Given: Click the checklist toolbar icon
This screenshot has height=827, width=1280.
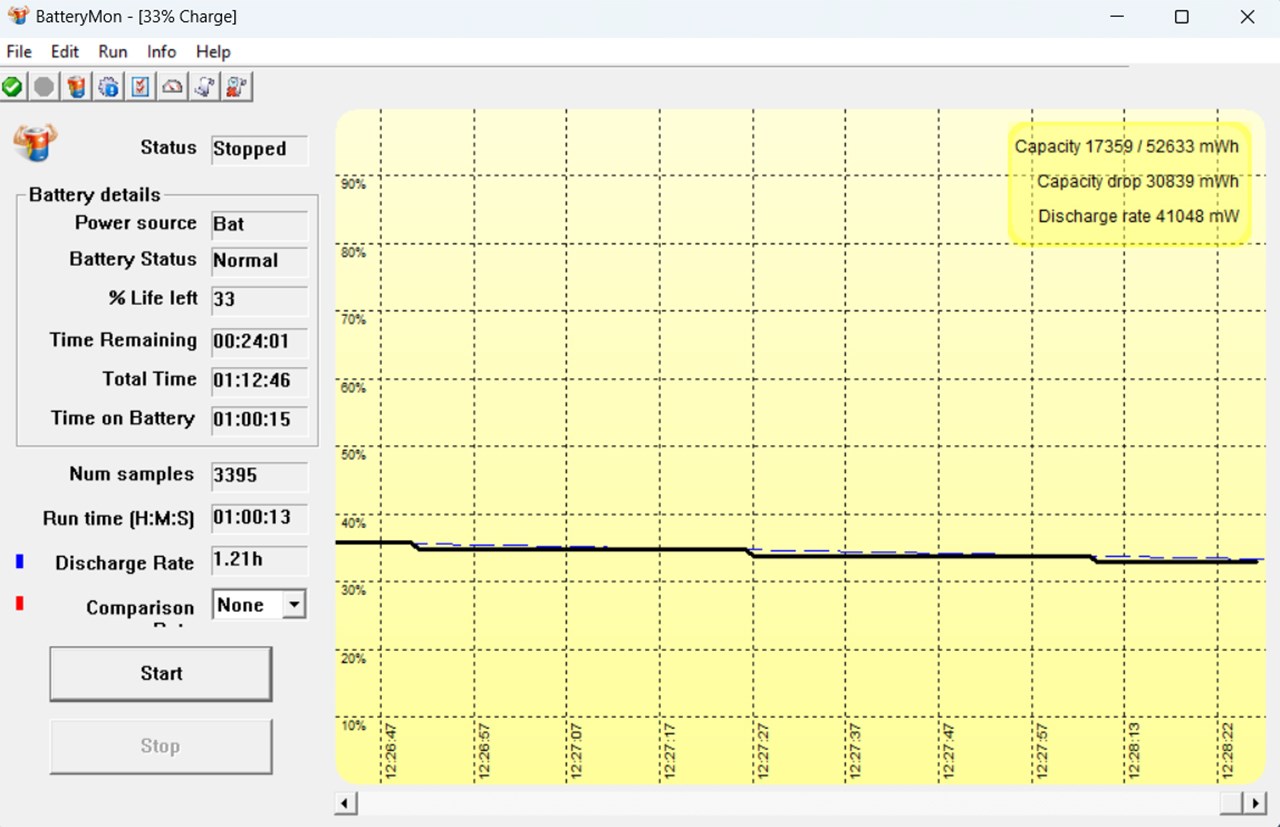Looking at the screenshot, I should click(140, 88).
